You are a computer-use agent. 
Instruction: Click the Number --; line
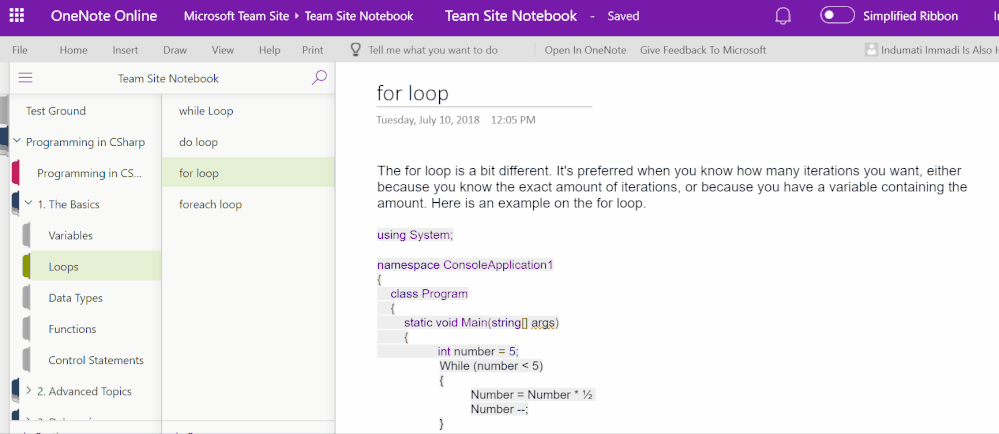click(500, 409)
